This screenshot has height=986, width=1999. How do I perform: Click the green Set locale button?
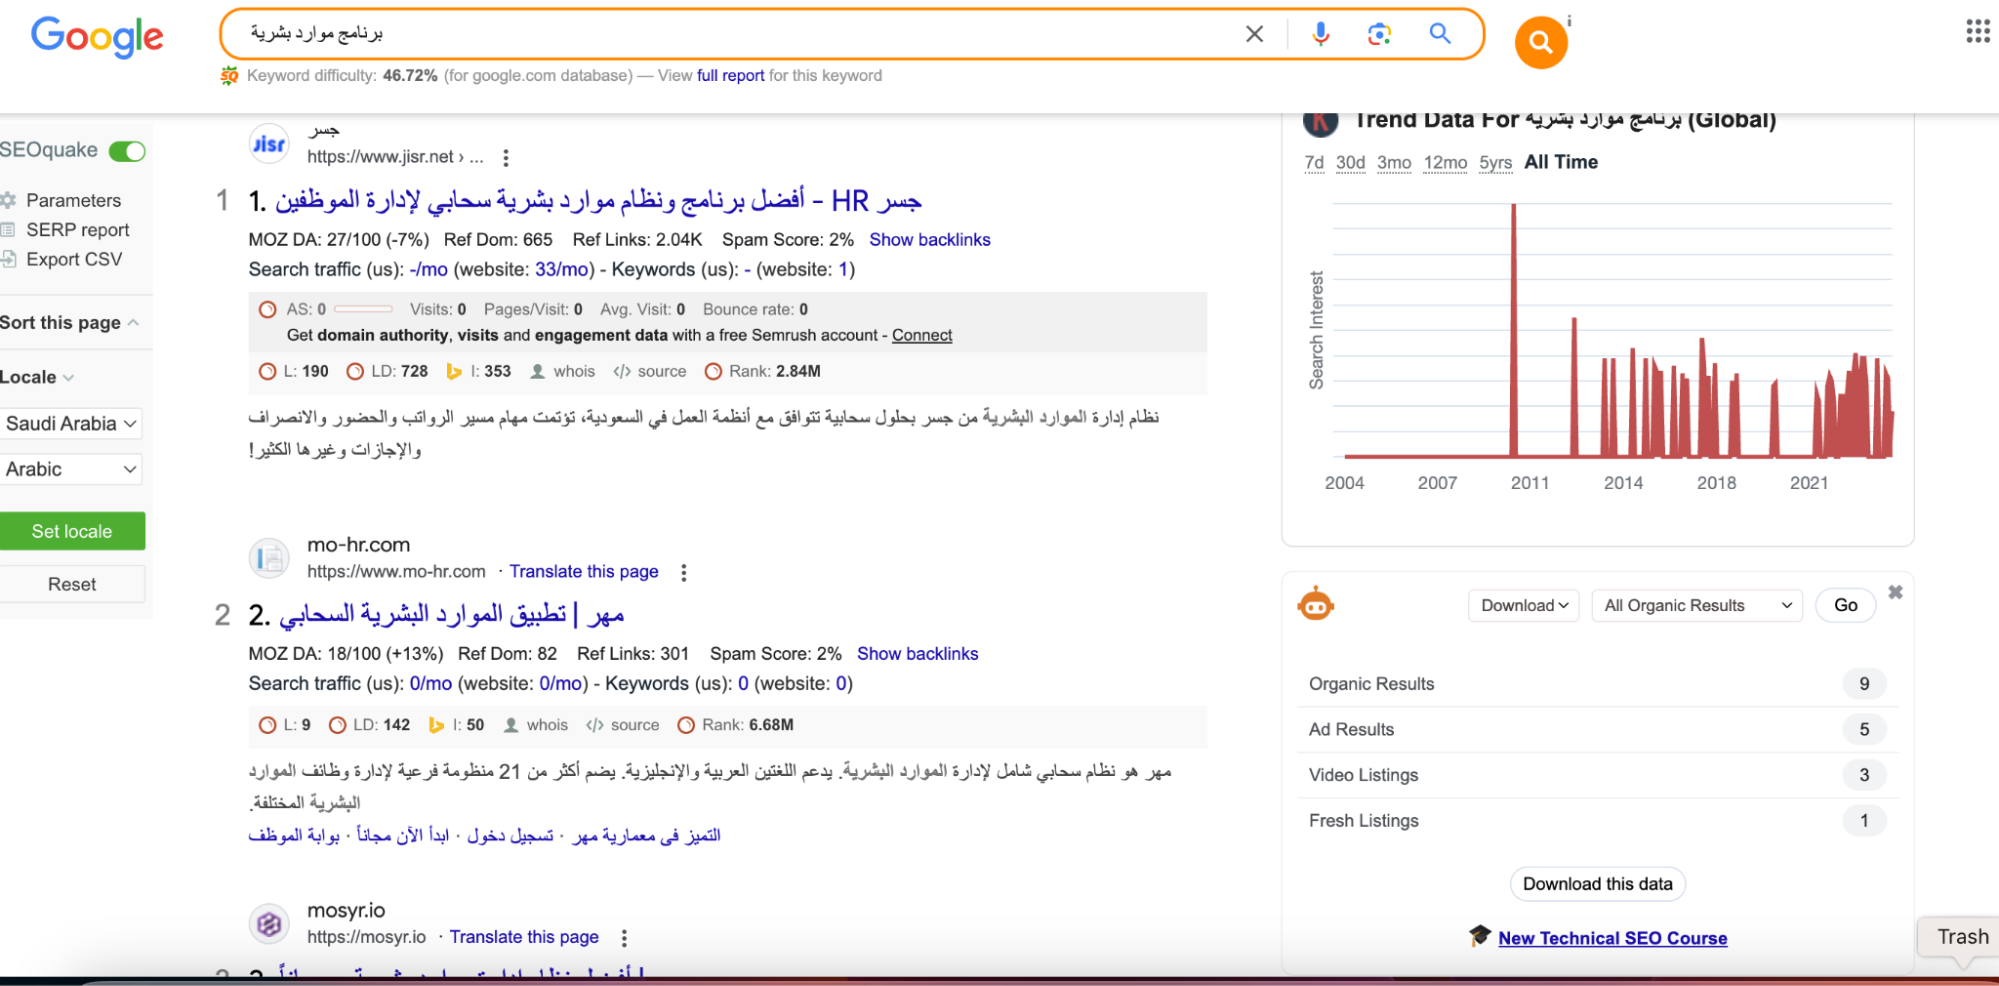pyautogui.click(x=72, y=531)
